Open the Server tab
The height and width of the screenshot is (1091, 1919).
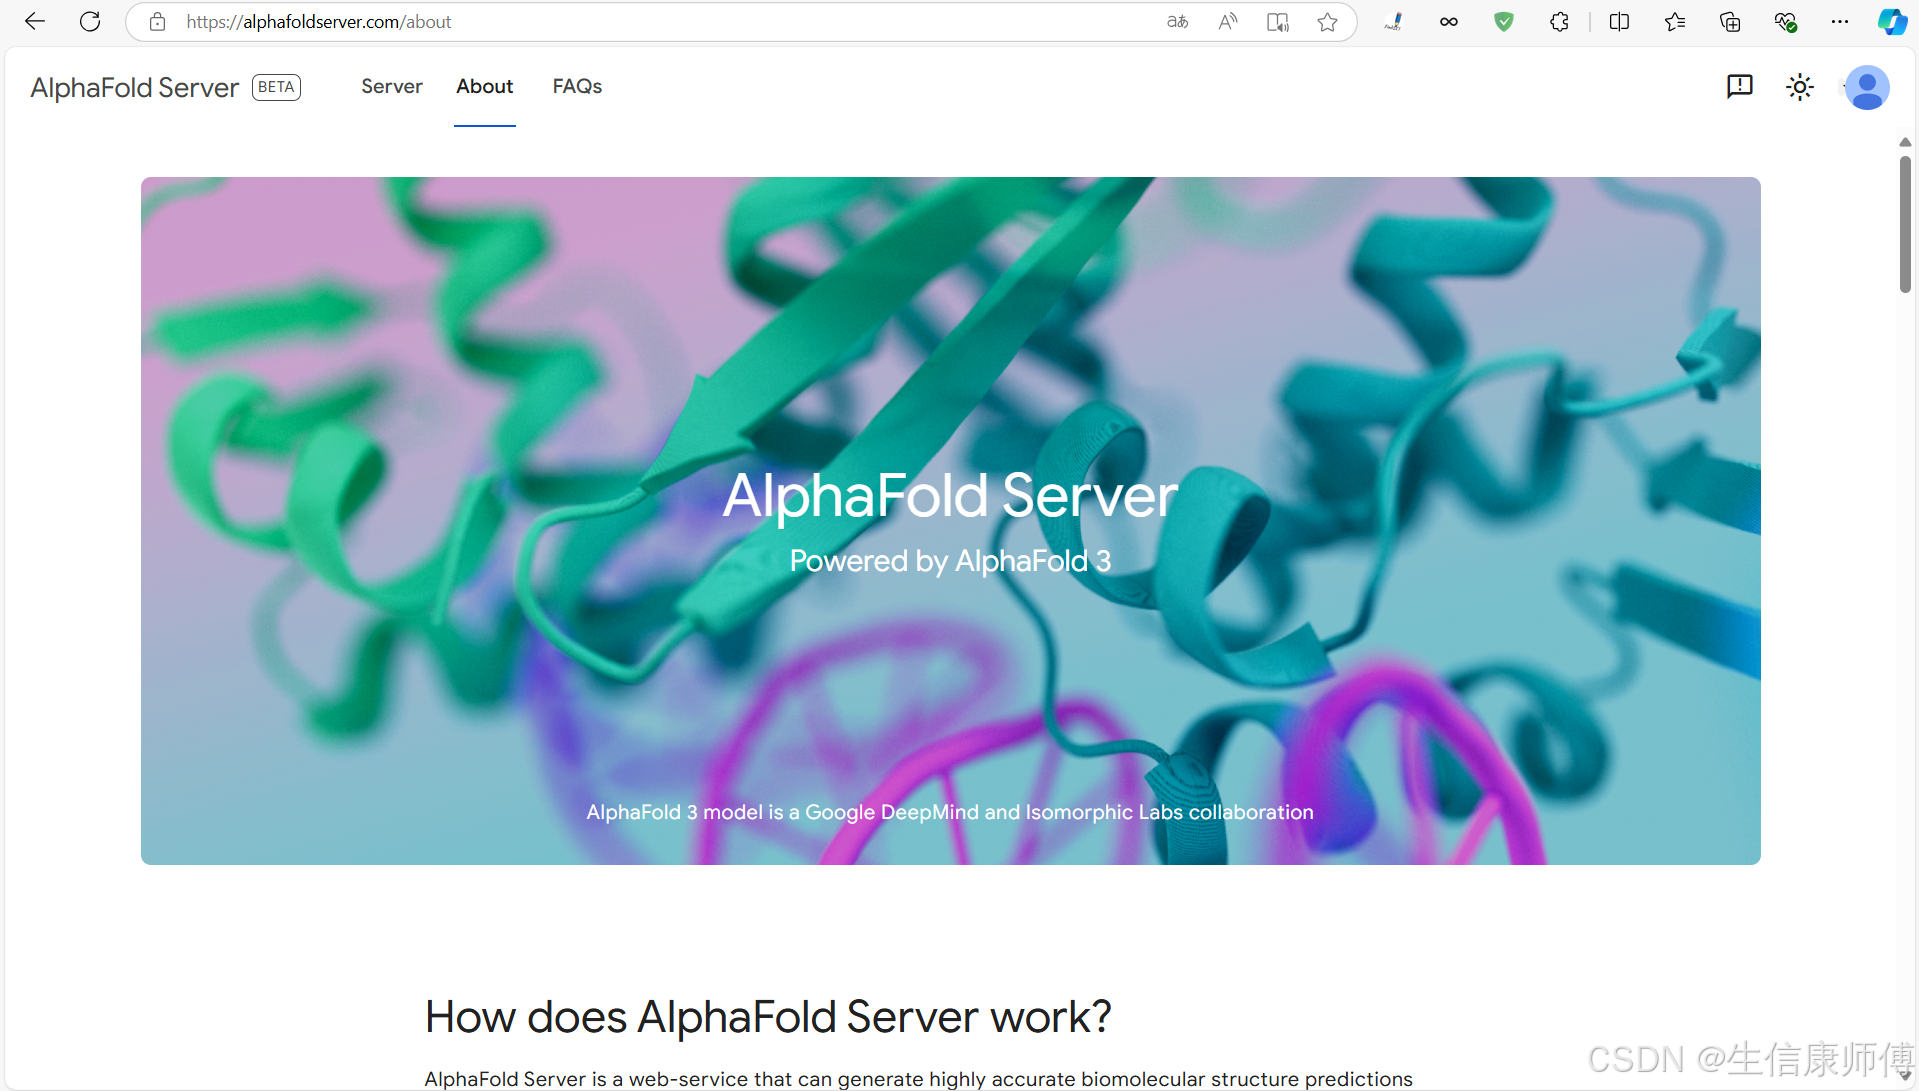(392, 87)
